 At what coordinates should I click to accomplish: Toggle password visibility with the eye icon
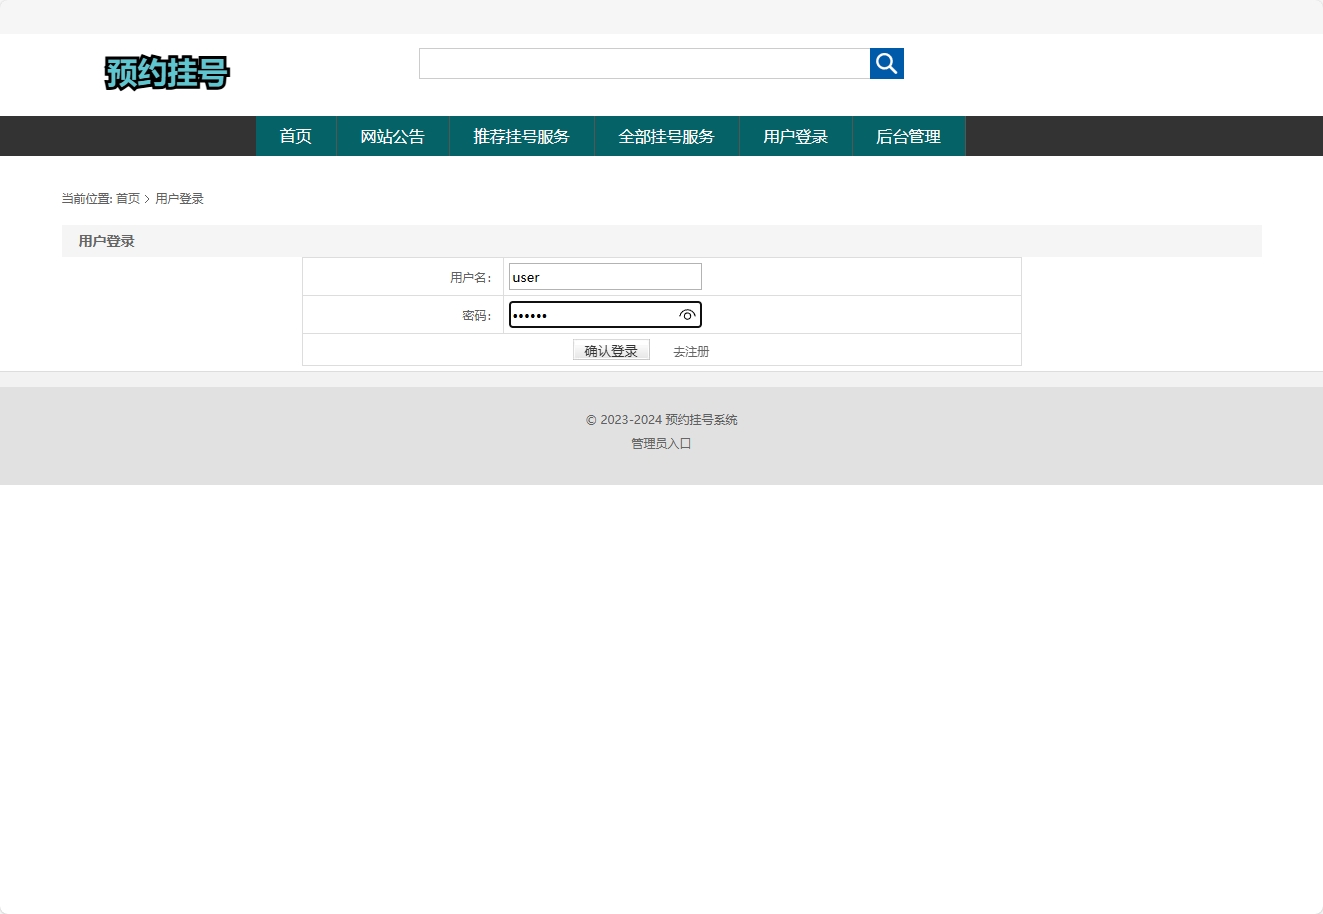[687, 315]
